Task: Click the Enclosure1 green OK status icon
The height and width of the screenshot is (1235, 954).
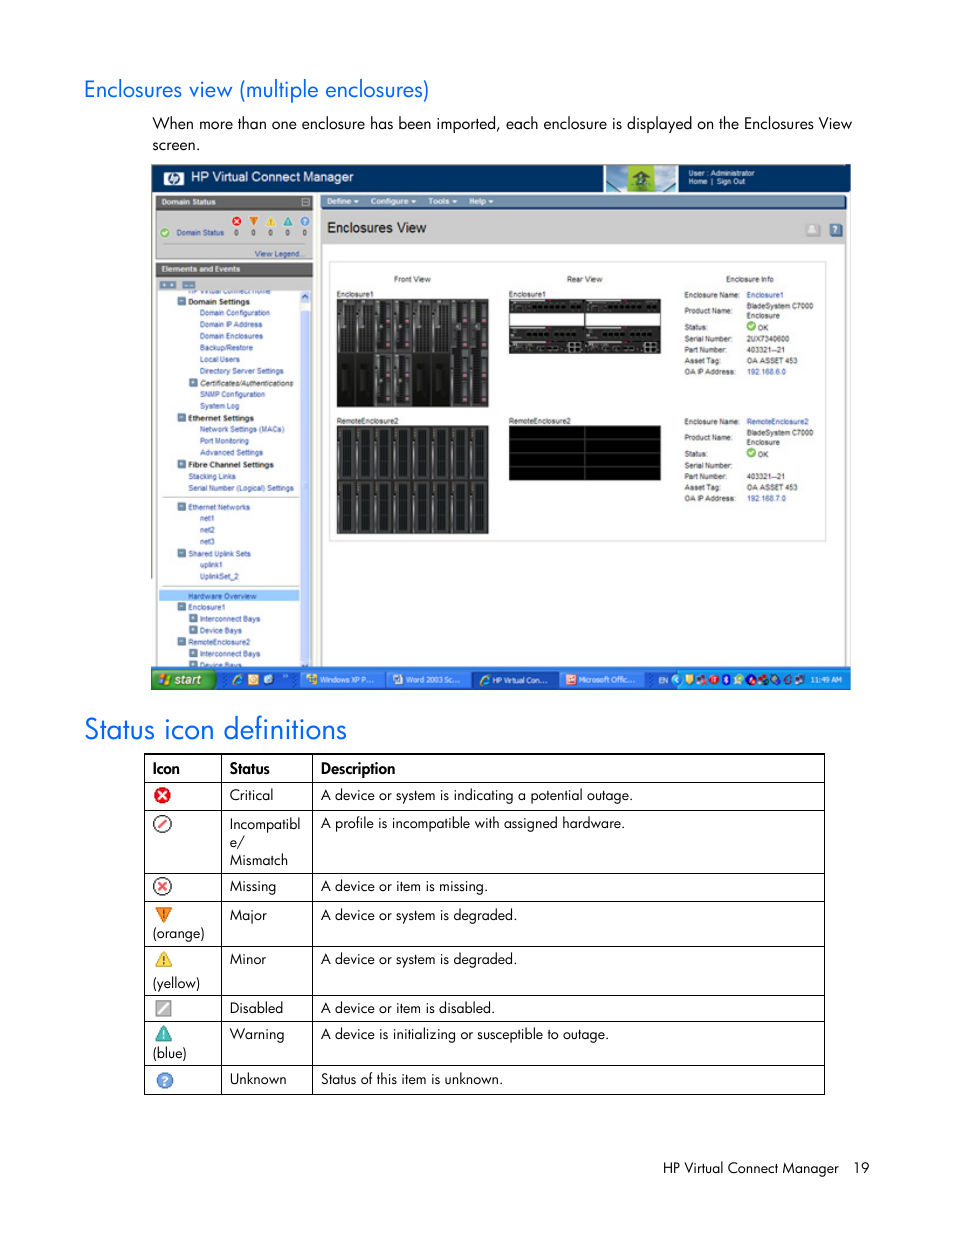Action: click(x=751, y=326)
